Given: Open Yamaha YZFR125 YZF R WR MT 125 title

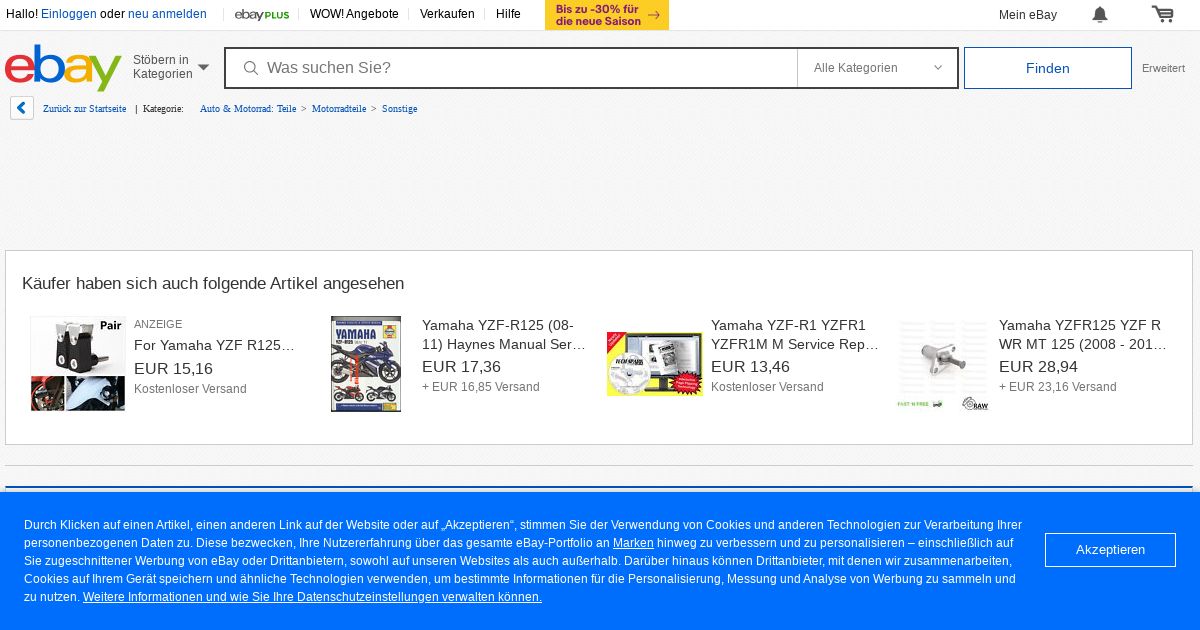Looking at the screenshot, I should point(1083,335).
